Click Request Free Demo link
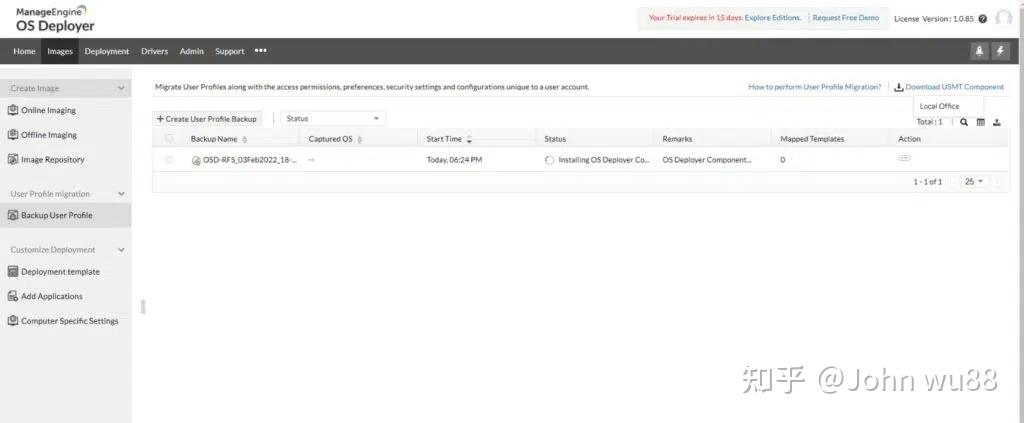The height and width of the screenshot is (423, 1024). point(846,18)
